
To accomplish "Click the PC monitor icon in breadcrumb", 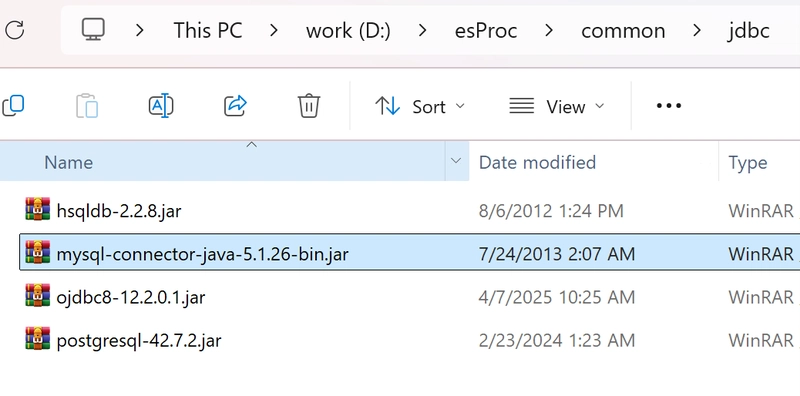I will (93, 30).
